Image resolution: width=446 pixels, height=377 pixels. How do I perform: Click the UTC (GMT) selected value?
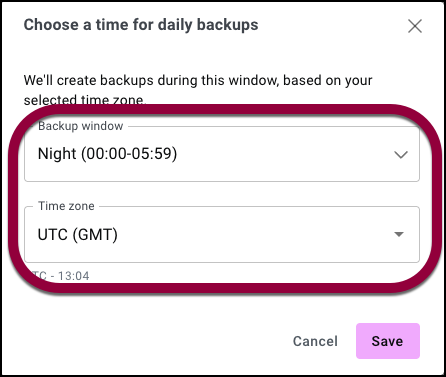coord(78,235)
